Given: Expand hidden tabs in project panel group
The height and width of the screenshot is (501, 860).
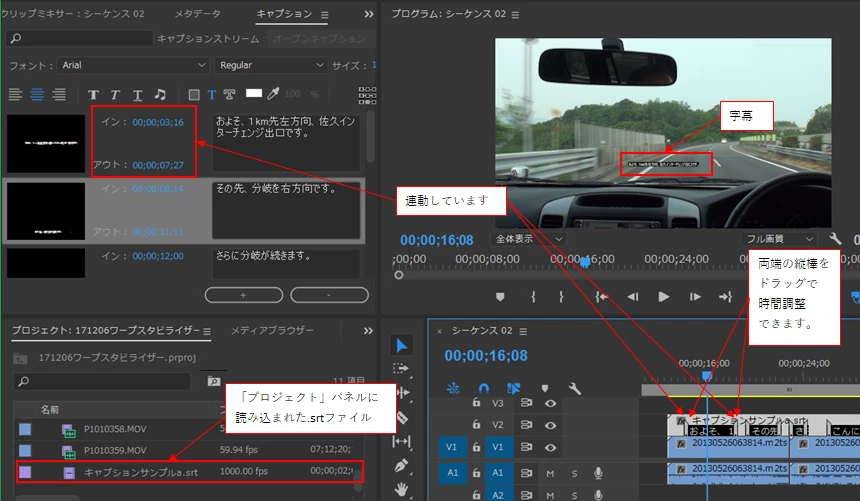Looking at the screenshot, I should point(368,331).
